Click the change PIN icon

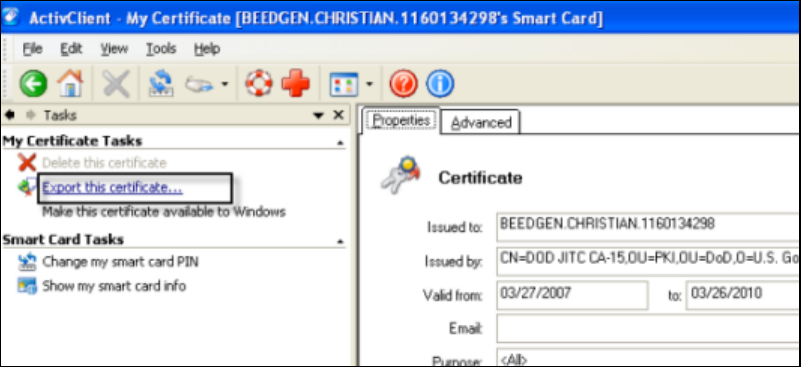[x=26, y=262]
